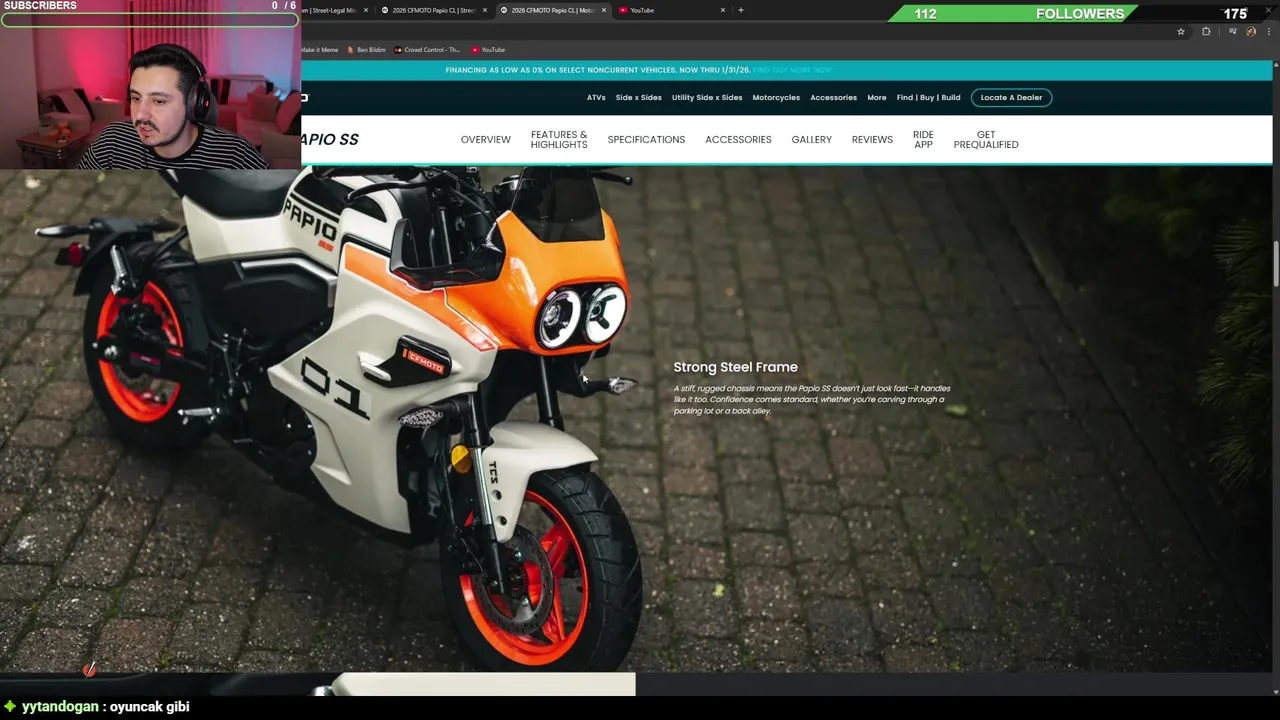The height and width of the screenshot is (720, 1280).
Task: Open the browser profile avatar
Action: point(1251,31)
